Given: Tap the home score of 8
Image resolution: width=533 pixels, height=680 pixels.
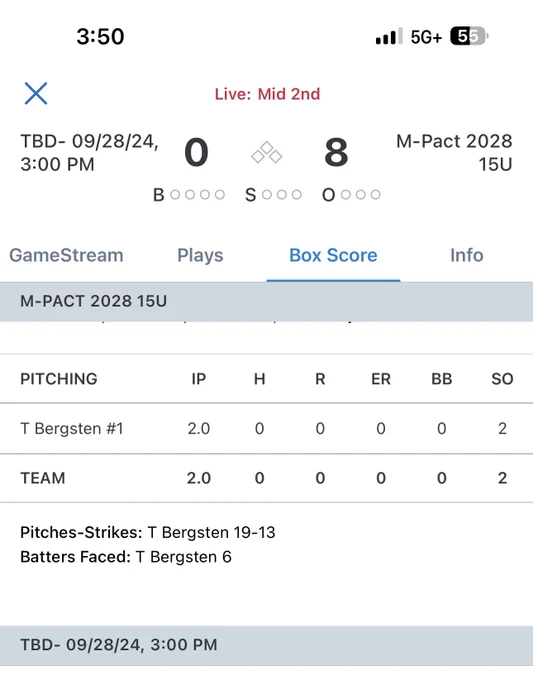Looking at the screenshot, I should 336,153.
